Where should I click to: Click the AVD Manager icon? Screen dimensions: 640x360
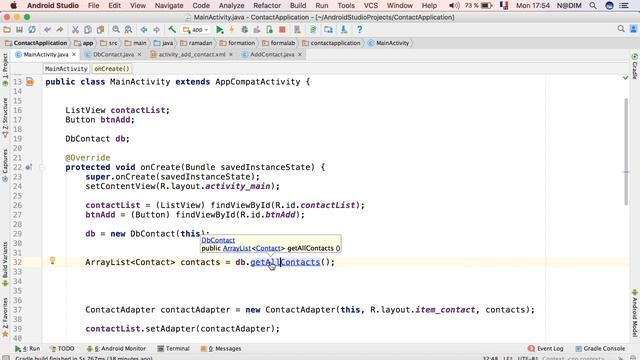298,29
